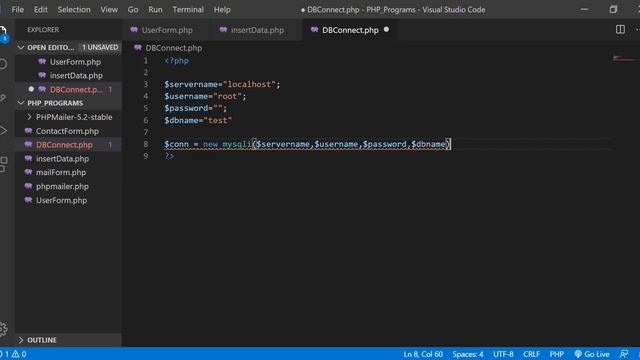Open phpmailer.php in the file tree
Image resolution: width=640 pixels, height=360 pixels.
pos(62,186)
